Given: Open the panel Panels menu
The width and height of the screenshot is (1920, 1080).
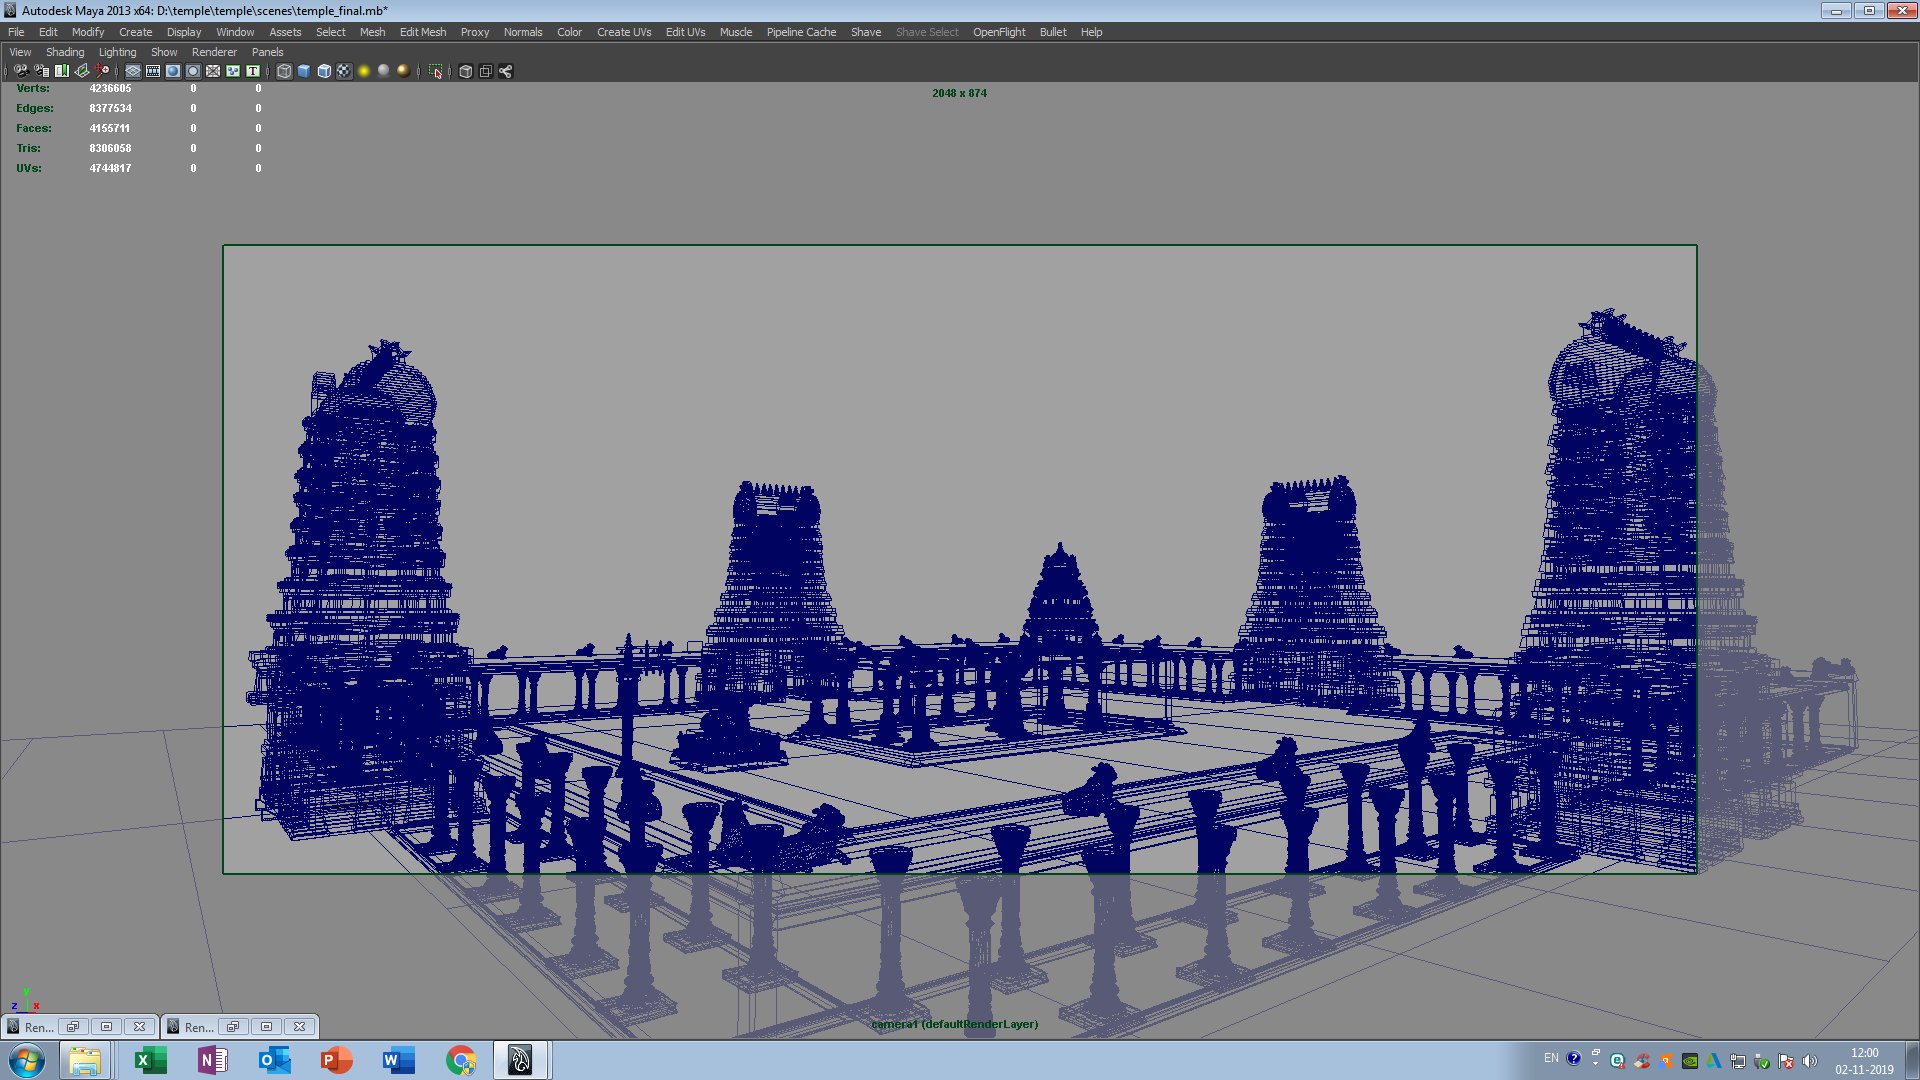Looking at the screenshot, I should (x=267, y=52).
